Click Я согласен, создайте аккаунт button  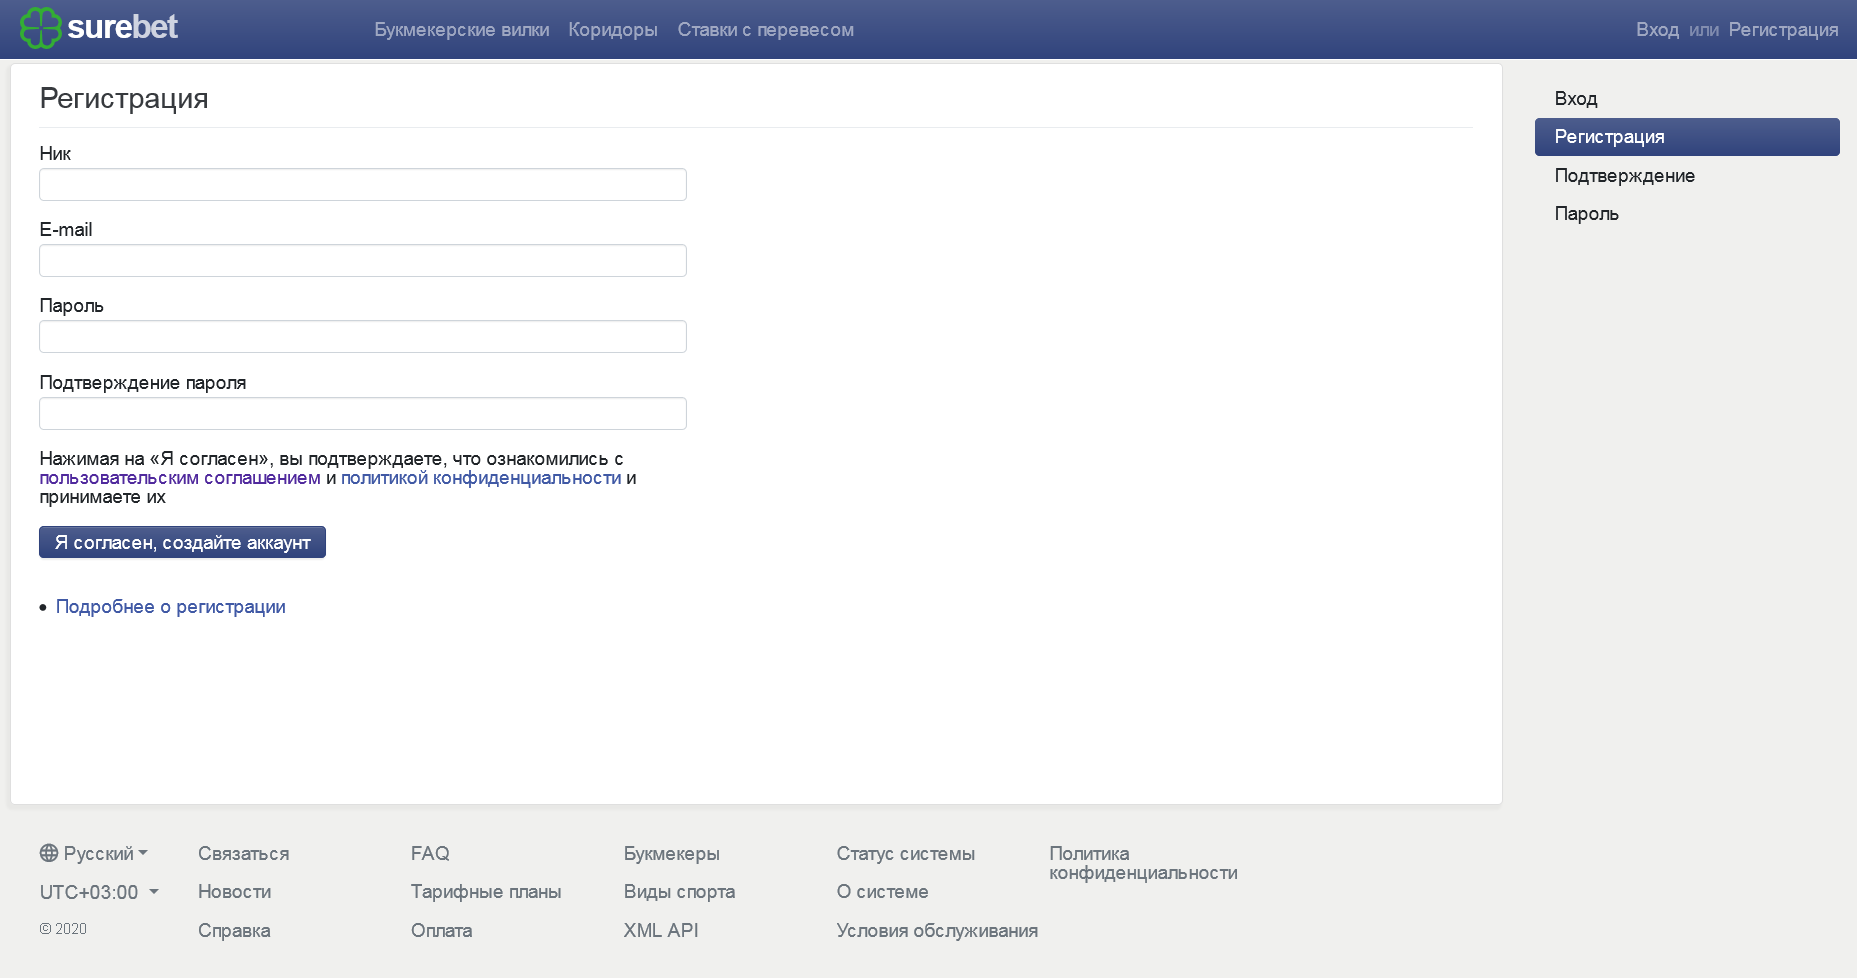click(182, 542)
